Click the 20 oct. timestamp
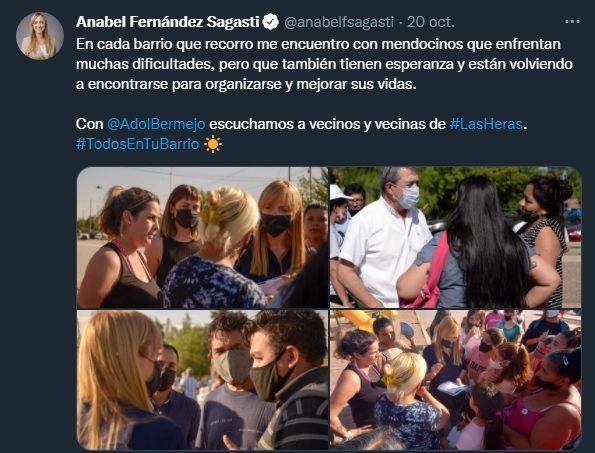This screenshot has width=595, height=453. coord(431,22)
